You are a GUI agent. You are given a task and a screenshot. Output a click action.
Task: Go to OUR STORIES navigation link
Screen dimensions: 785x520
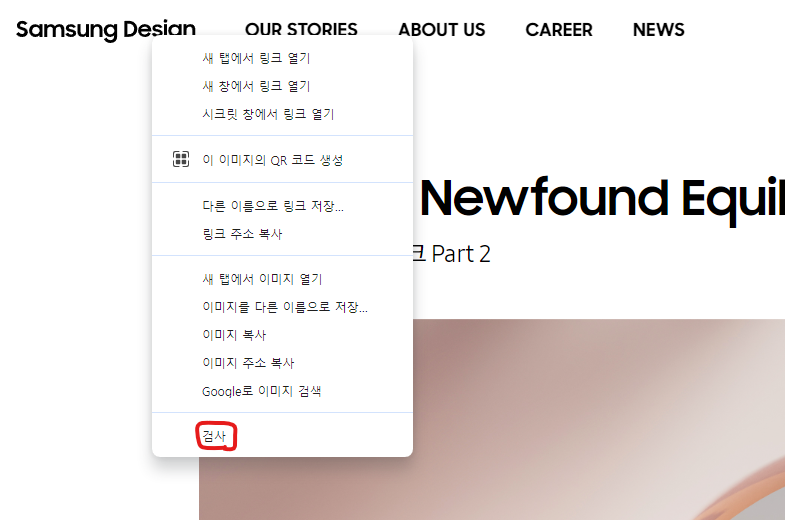pyautogui.click(x=301, y=30)
